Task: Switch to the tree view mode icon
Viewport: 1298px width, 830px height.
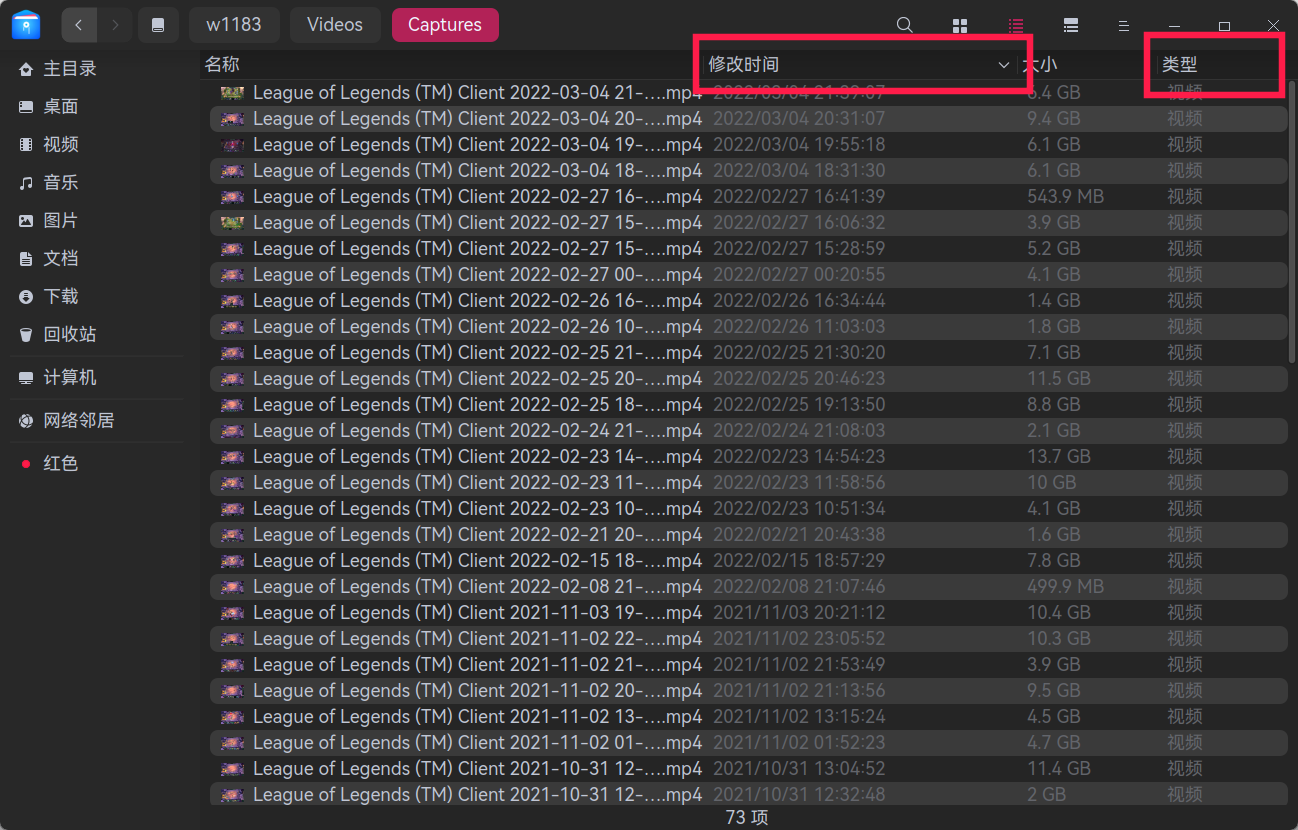Action: (x=1071, y=25)
